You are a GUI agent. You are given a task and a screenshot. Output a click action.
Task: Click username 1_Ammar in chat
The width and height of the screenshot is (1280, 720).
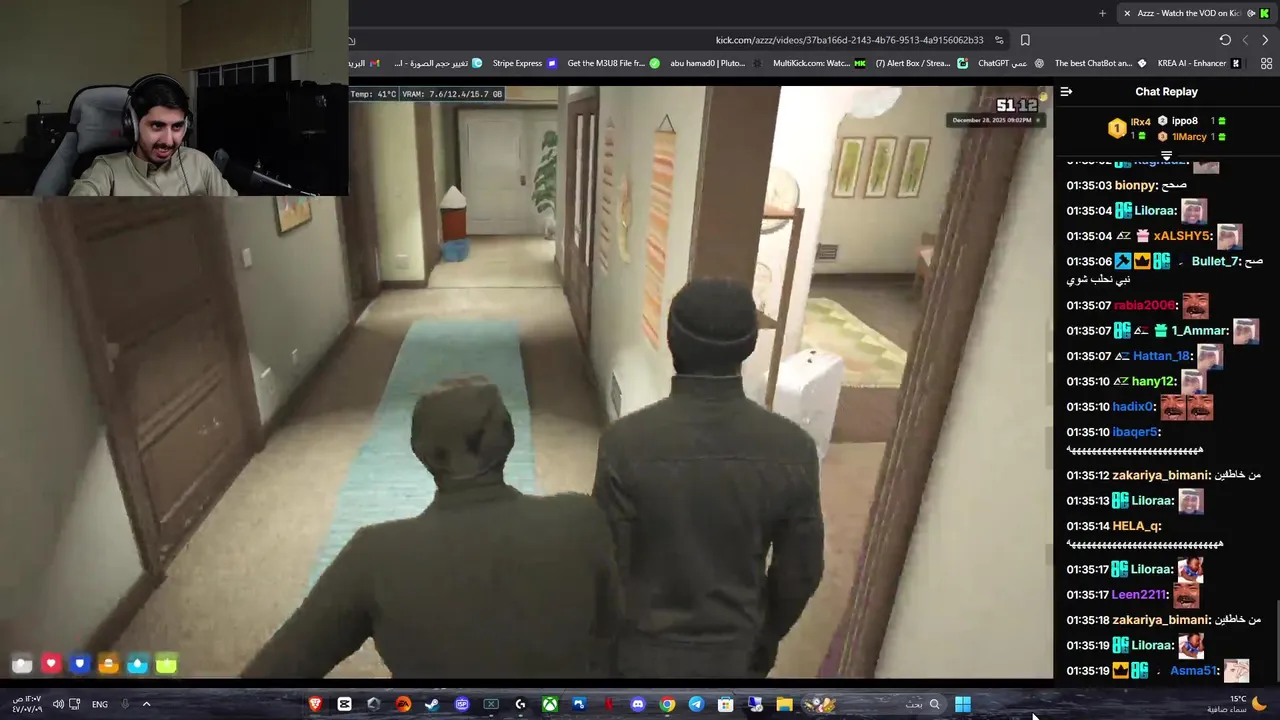[1199, 331]
